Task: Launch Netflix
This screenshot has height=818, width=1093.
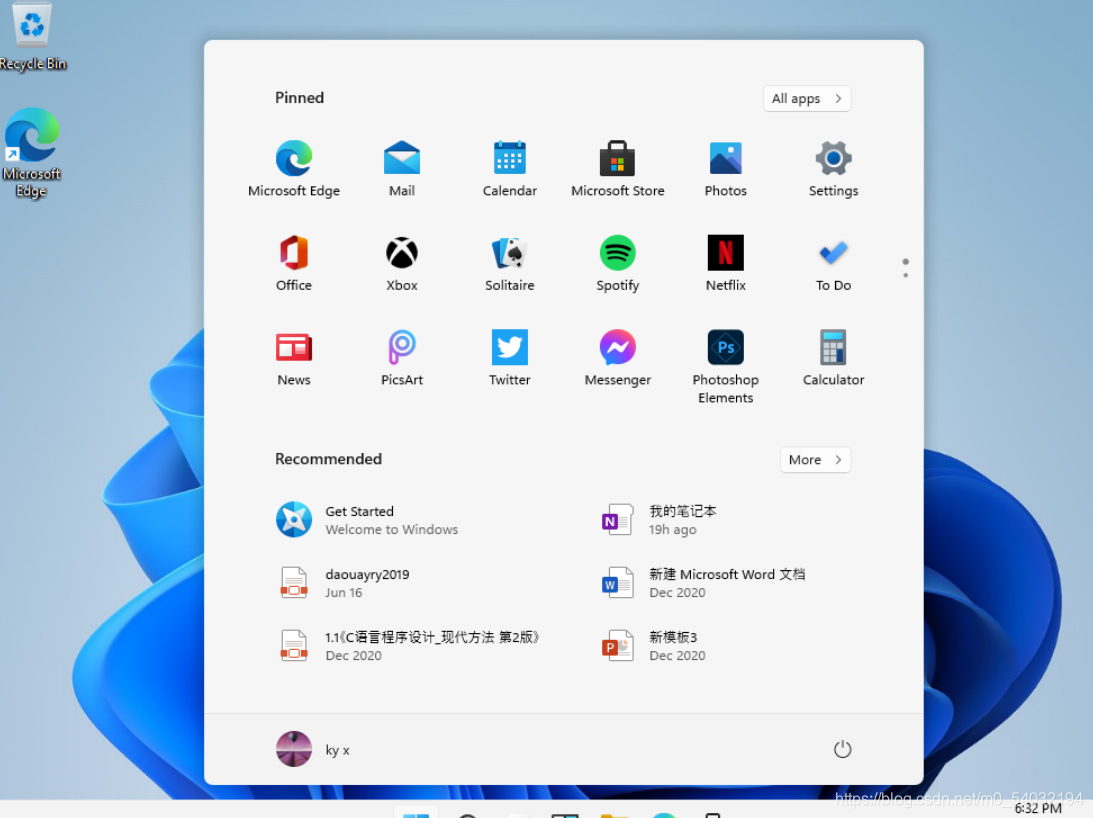Action: [x=725, y=263]
